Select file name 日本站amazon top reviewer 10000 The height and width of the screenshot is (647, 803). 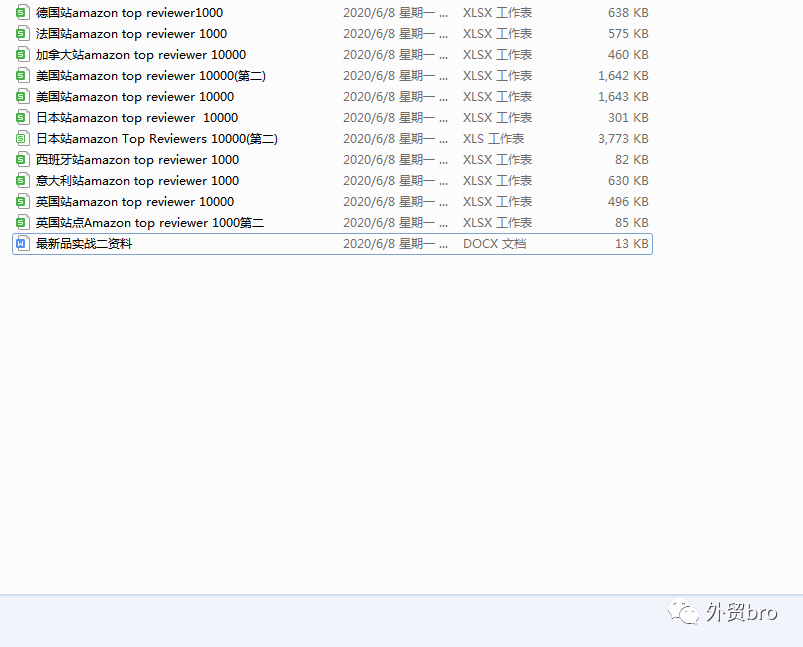click(x=137, y=118)
